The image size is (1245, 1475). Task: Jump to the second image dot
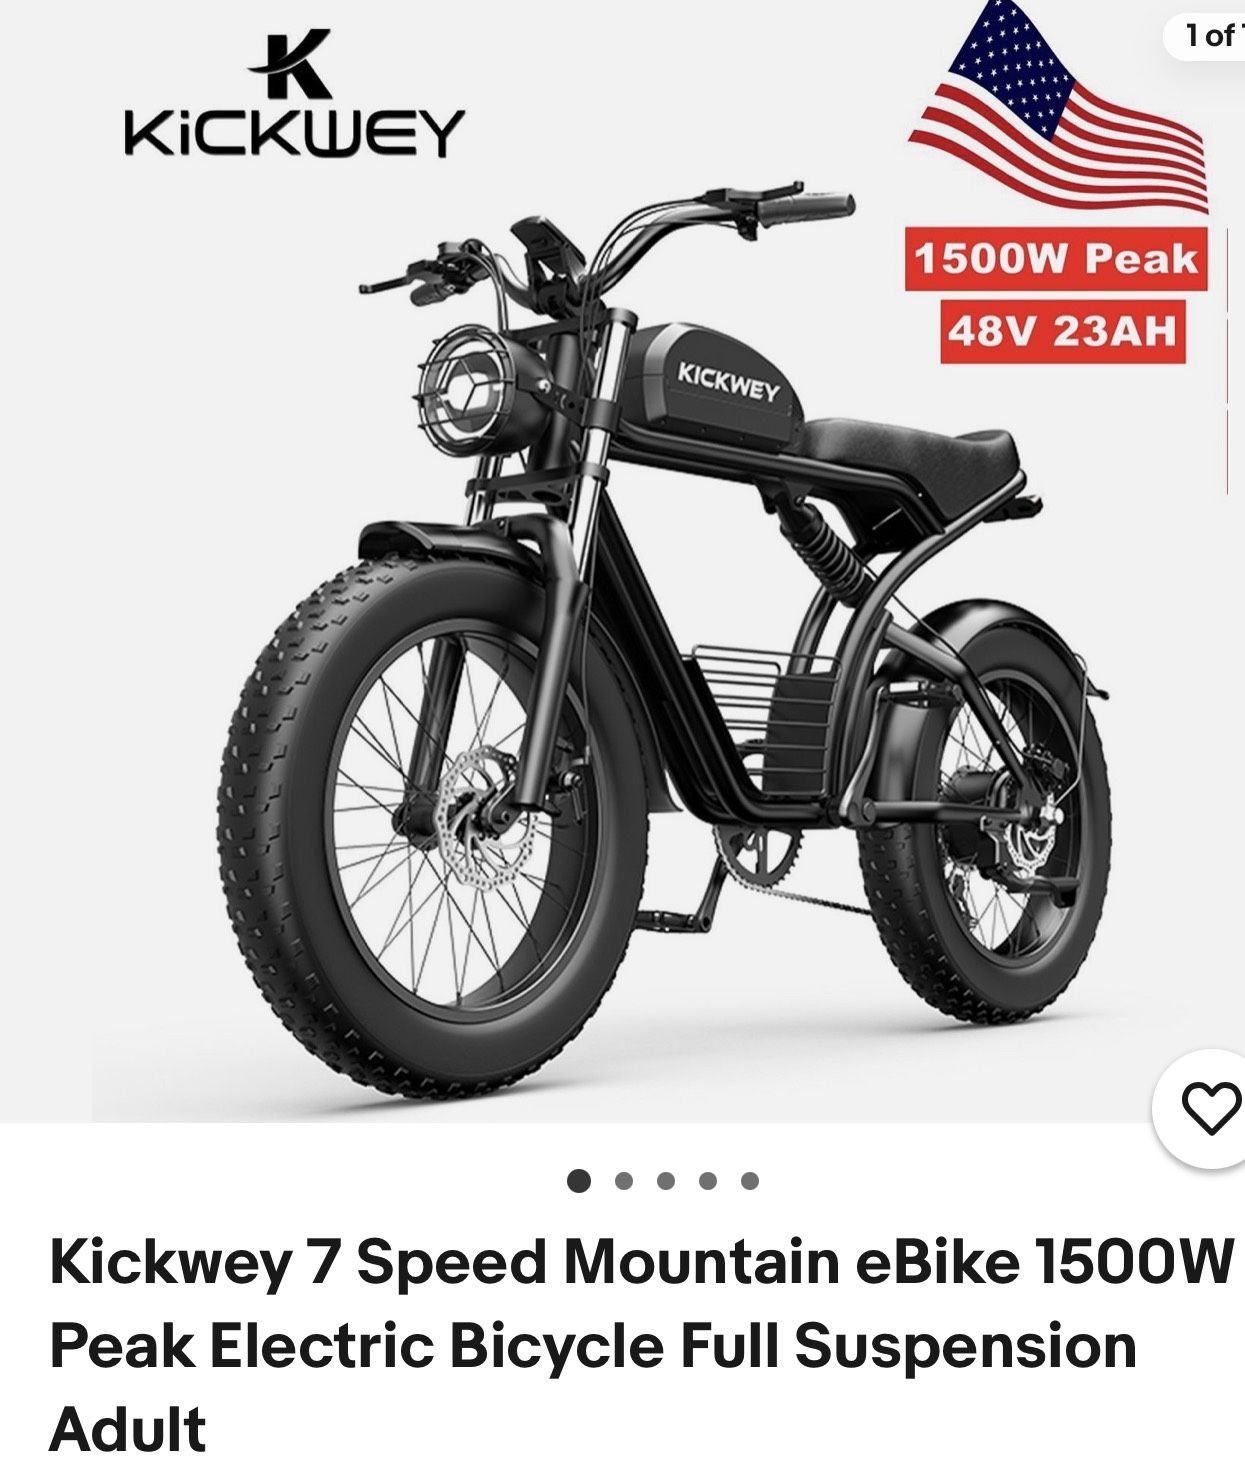coord(624,1181)
